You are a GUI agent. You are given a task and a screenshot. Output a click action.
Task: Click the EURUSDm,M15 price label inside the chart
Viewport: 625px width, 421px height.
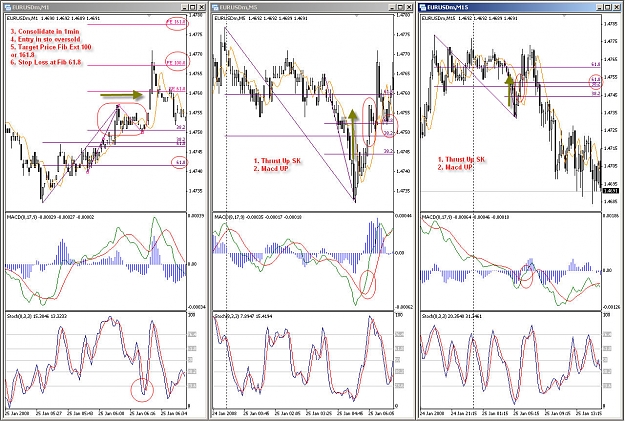pos(469,18)
